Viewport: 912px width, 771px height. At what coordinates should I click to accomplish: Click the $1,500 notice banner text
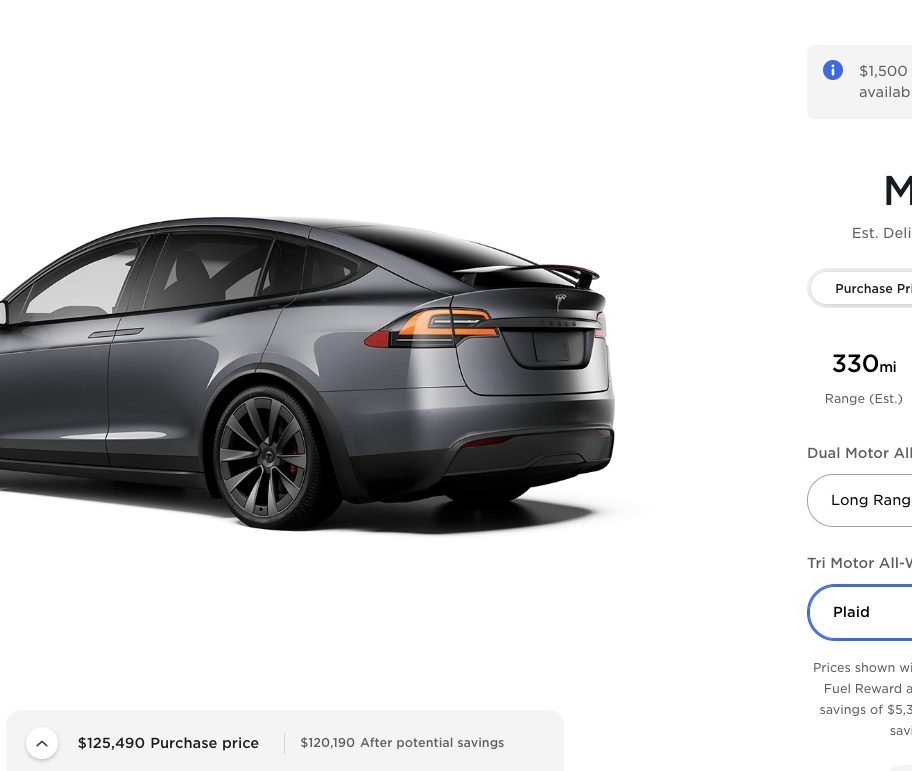coord(885,81)
